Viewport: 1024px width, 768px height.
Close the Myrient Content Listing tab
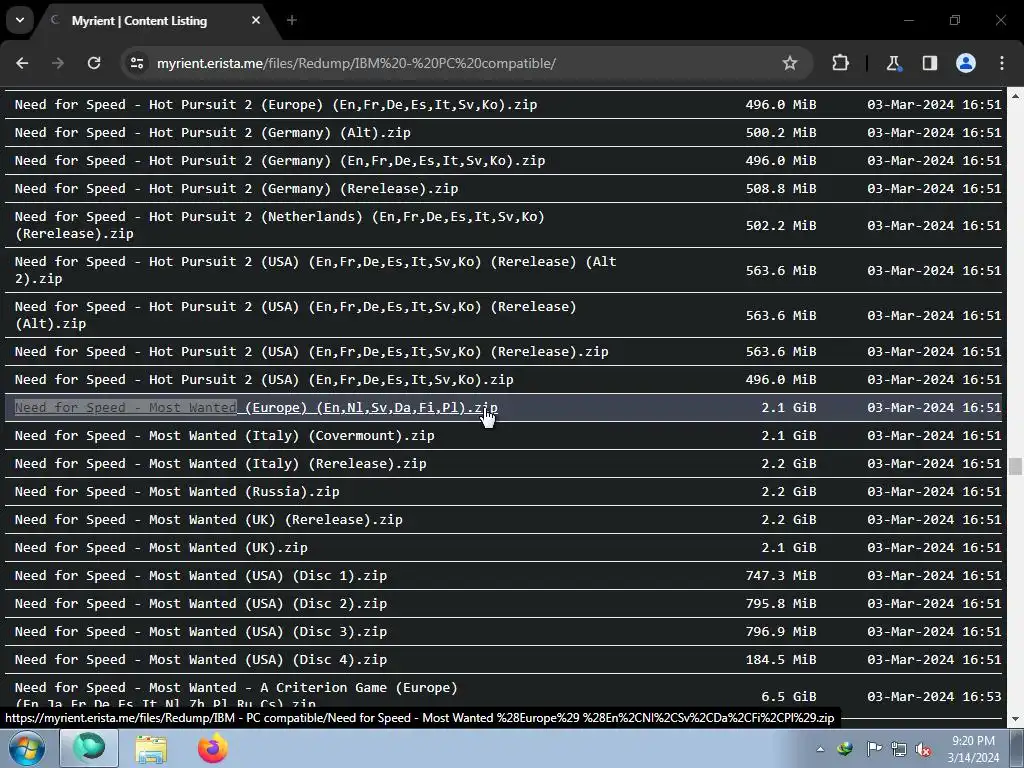[256, 21]
